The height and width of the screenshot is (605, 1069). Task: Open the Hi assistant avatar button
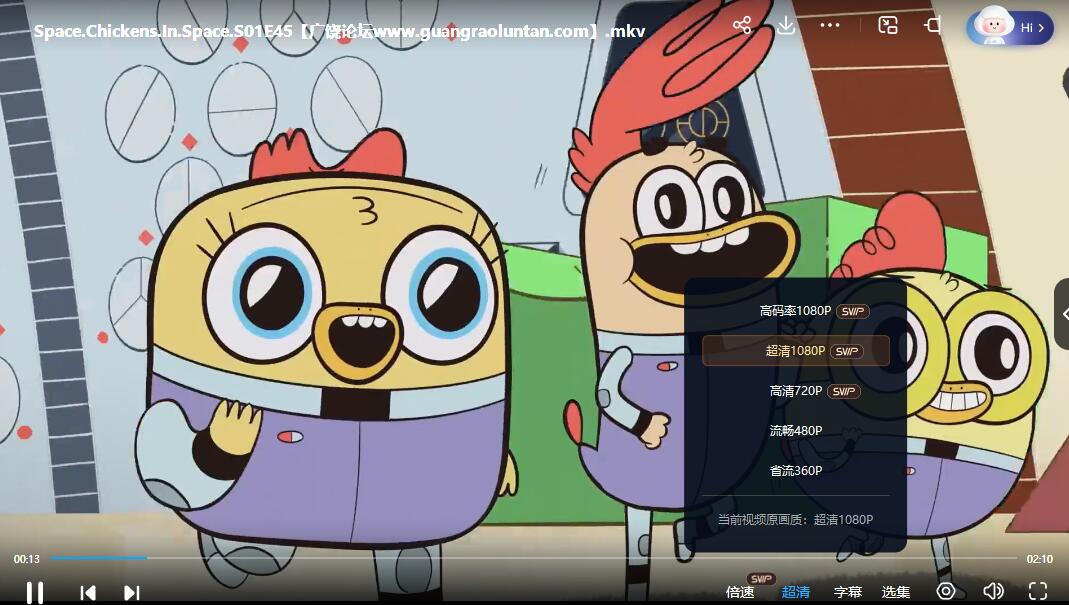[x=1010, y=27]
